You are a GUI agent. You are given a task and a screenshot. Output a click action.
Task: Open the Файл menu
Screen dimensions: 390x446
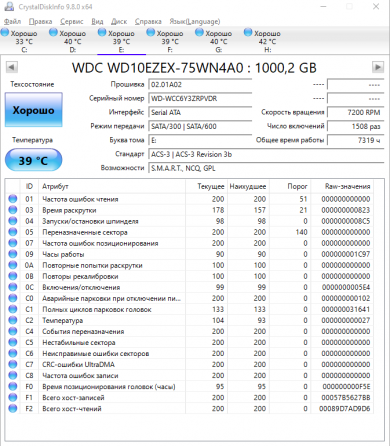point(12,22)
